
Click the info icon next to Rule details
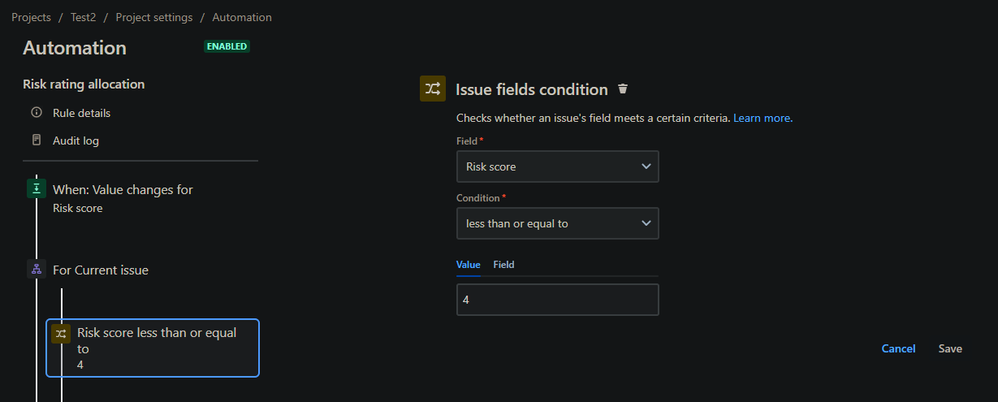point(36,113)
